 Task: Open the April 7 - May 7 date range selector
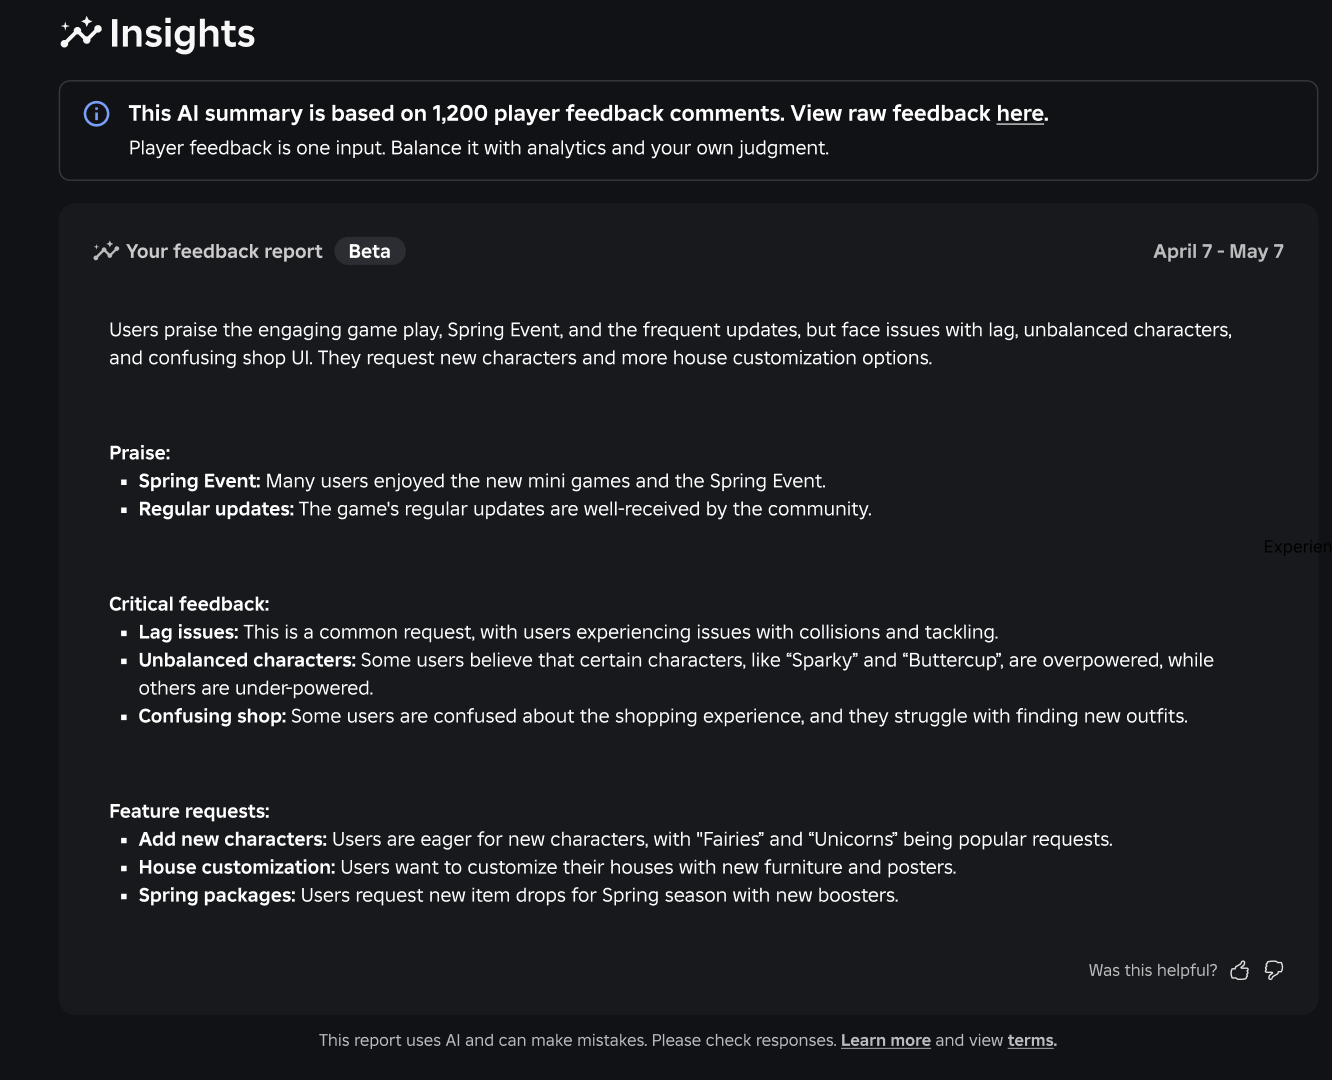coord(1218,251)
